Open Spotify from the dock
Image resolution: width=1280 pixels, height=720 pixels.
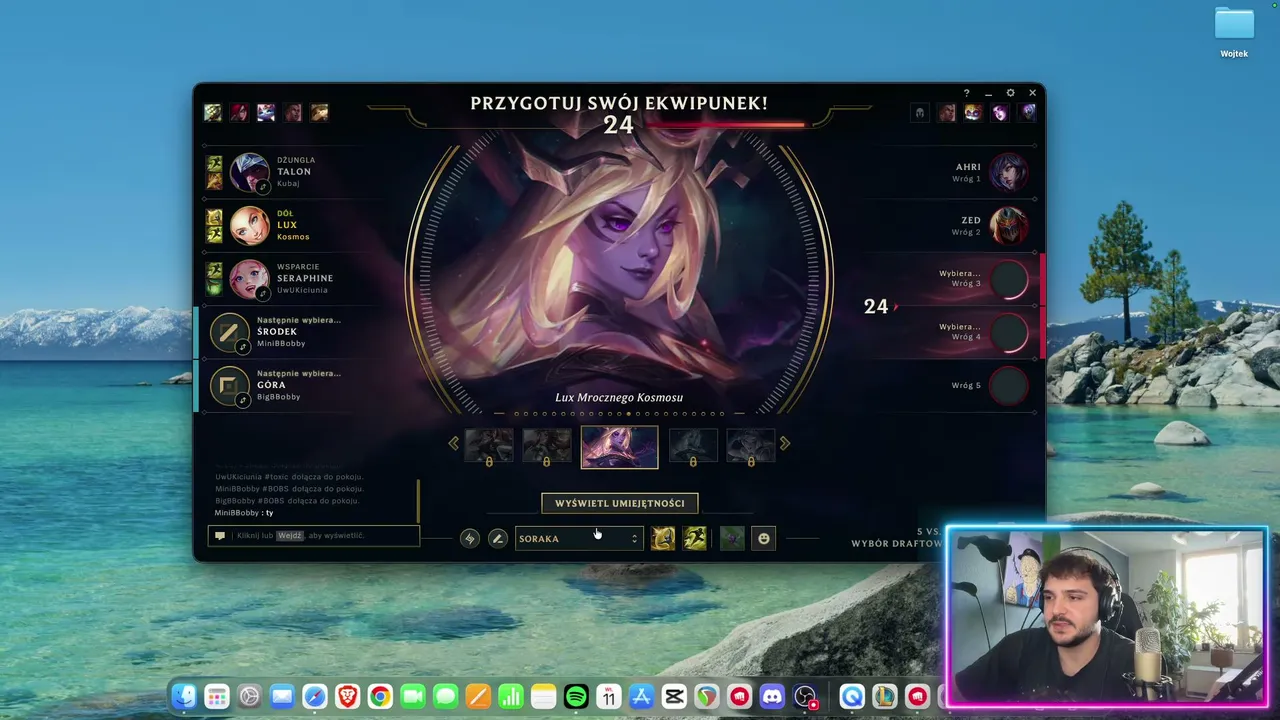576,696
